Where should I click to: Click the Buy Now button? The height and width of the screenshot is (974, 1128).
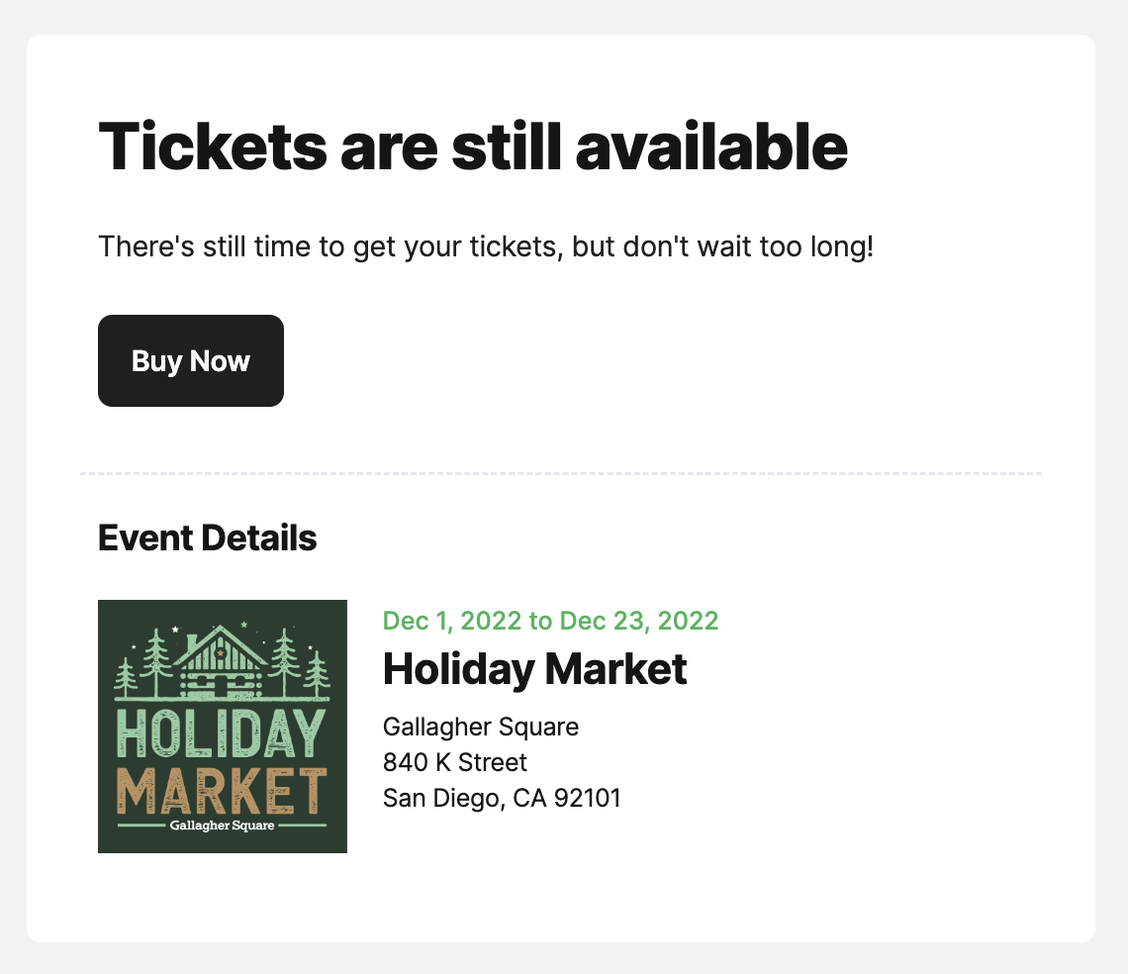190,361
